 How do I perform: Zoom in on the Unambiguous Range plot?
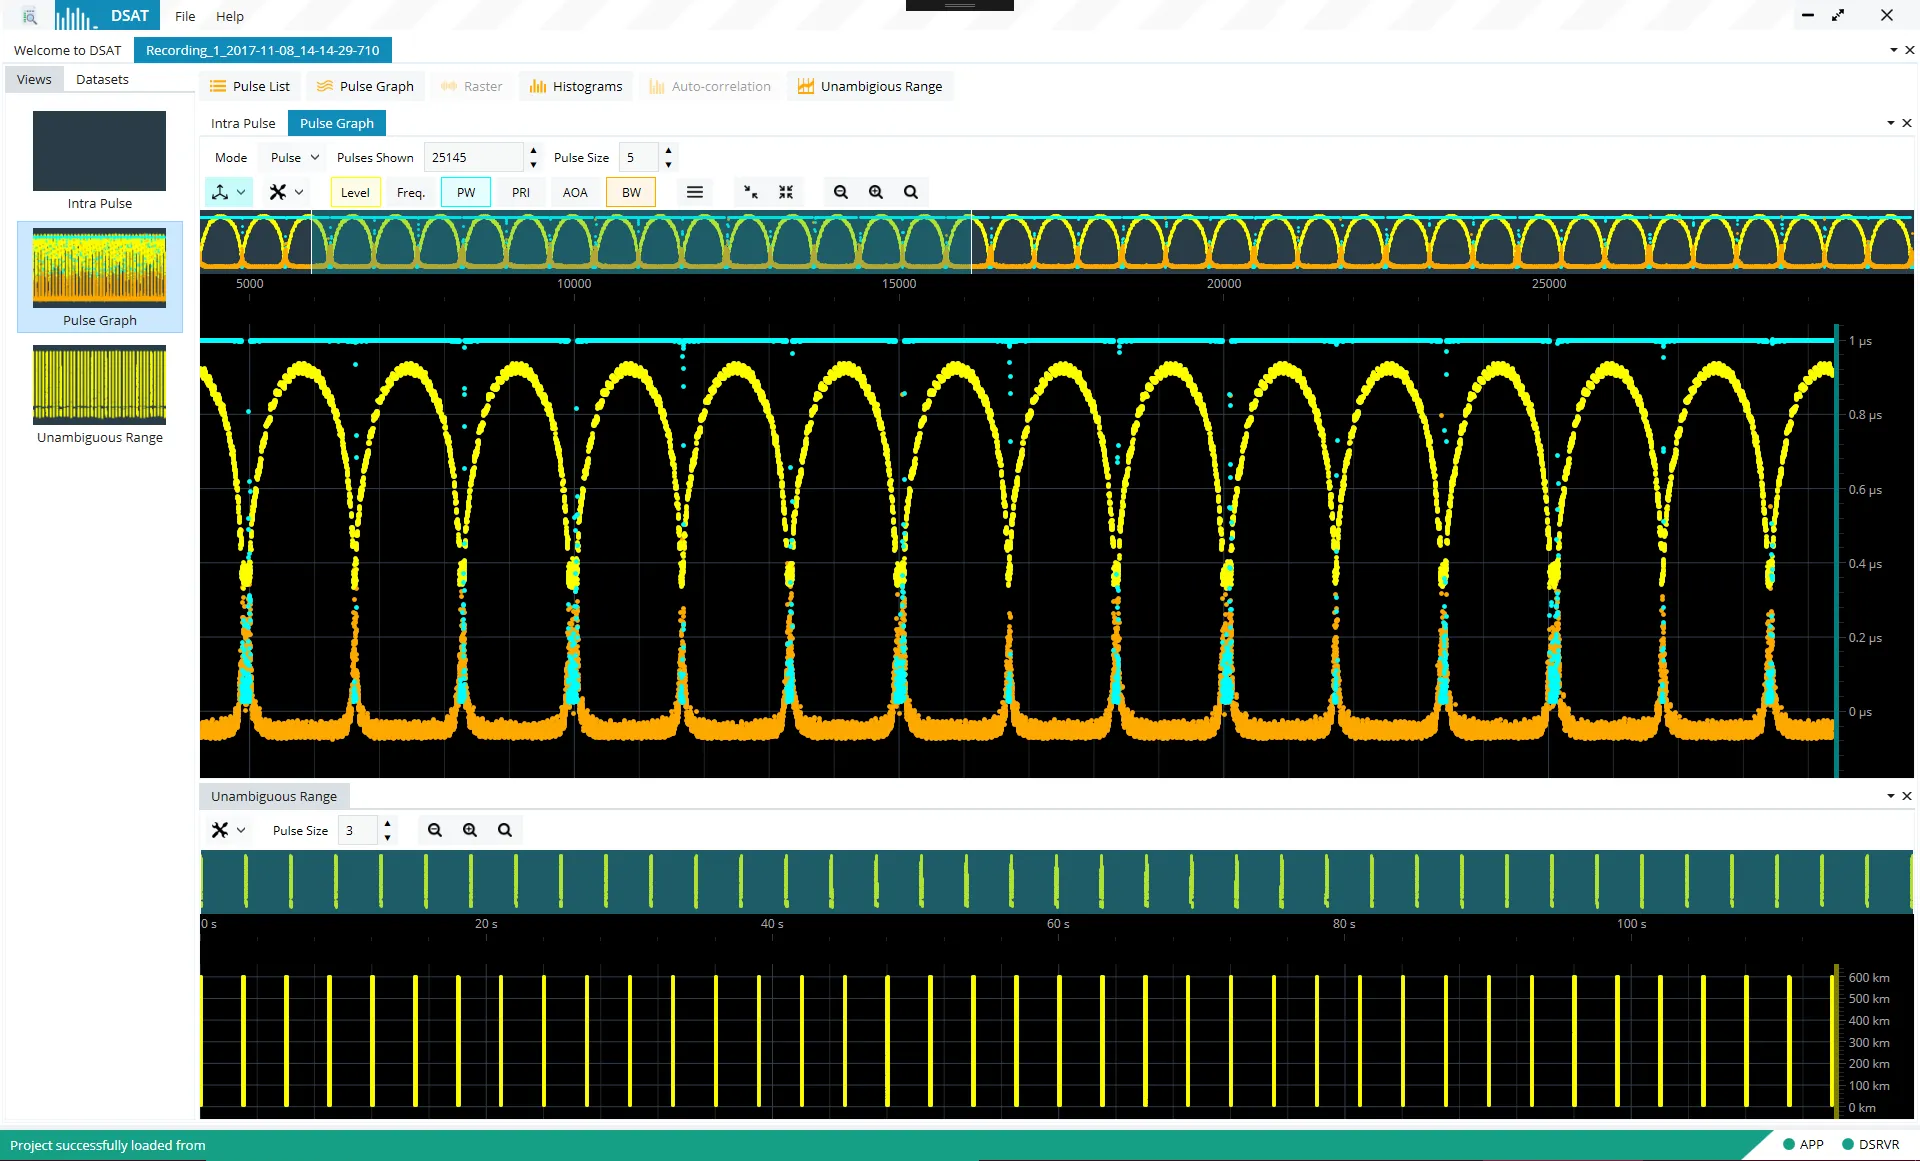pos(470,830)
